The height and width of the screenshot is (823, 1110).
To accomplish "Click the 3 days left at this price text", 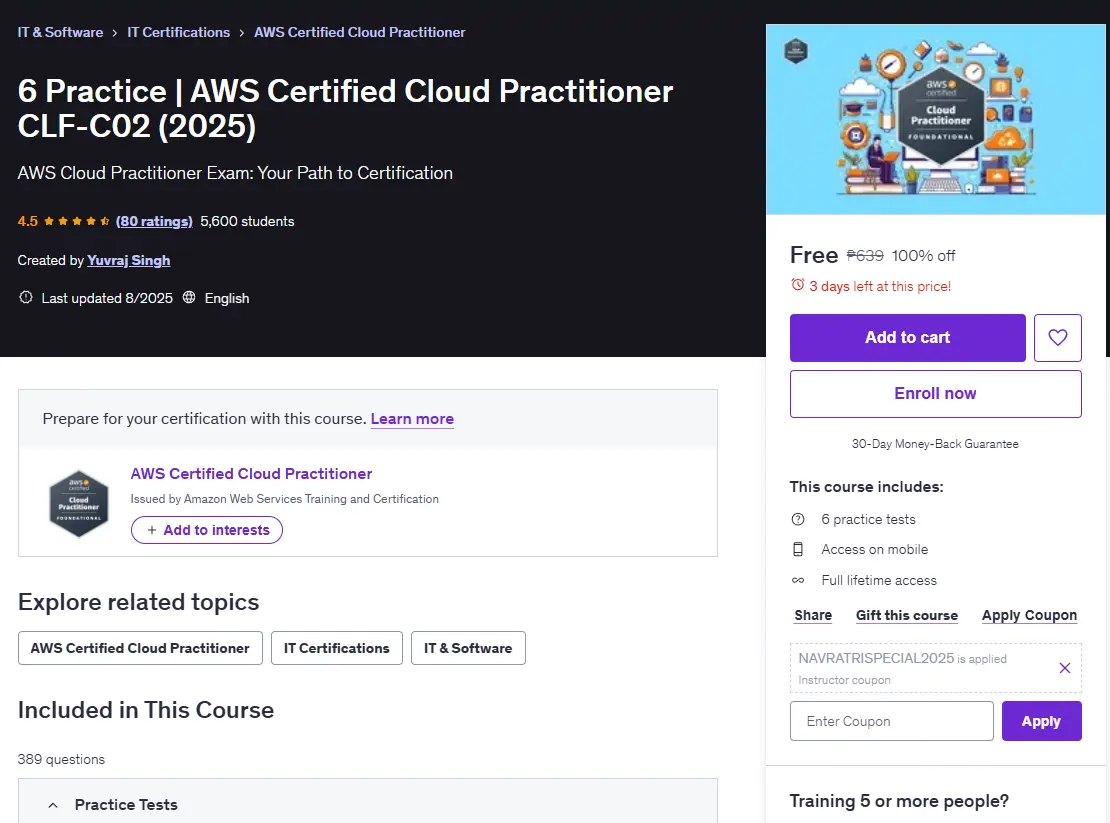I will pos(880,287).
